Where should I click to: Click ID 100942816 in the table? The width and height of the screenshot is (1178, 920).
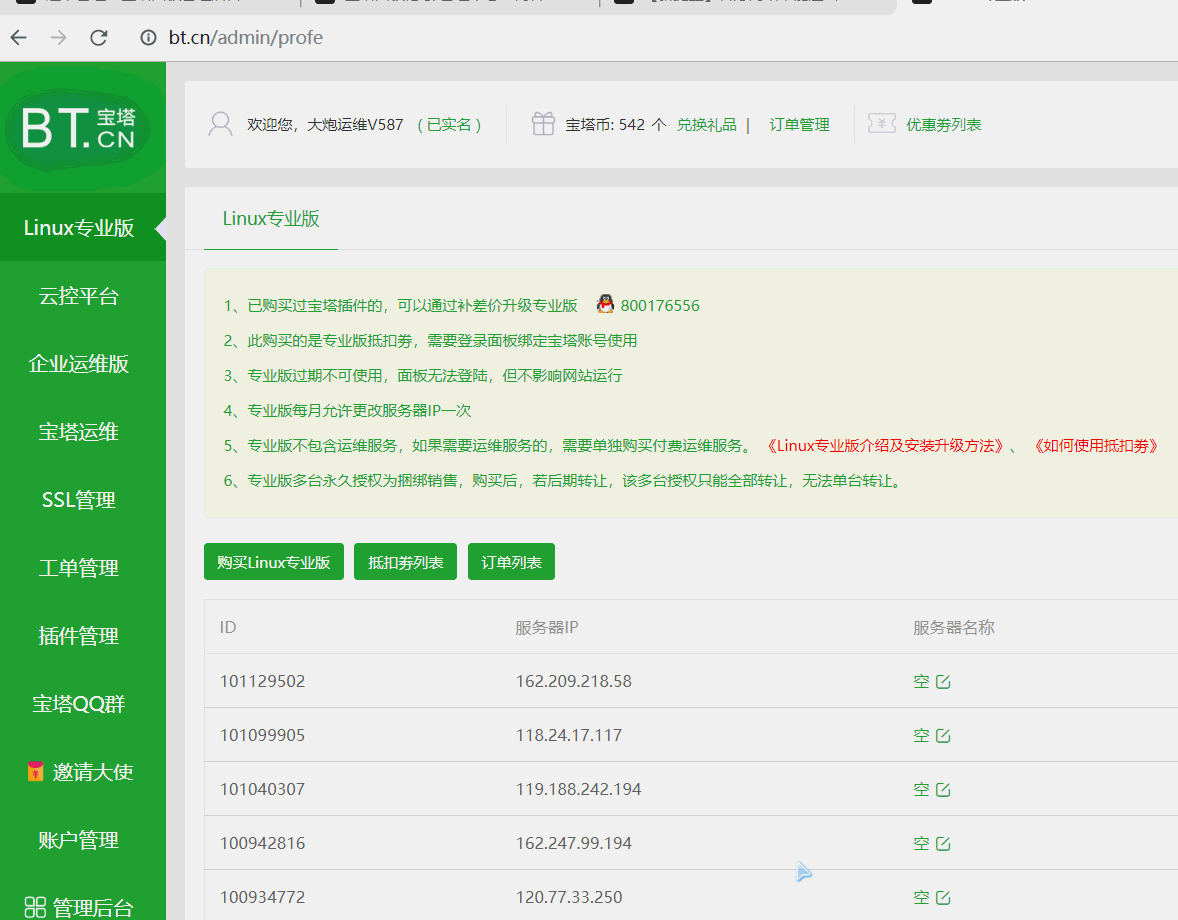(x=262, y=843)
